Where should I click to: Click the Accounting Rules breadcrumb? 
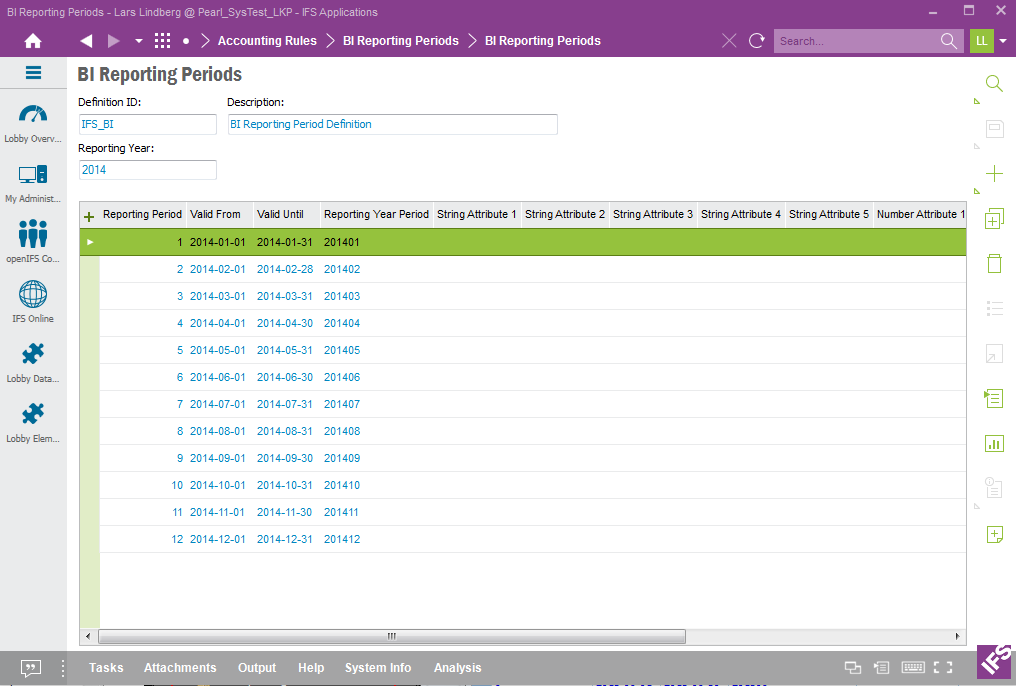267,41
